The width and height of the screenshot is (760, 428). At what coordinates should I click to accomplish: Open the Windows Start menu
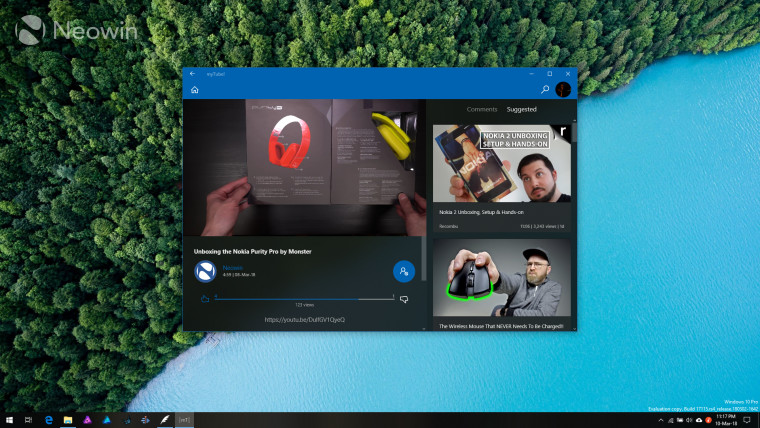(x=9, y=420)
